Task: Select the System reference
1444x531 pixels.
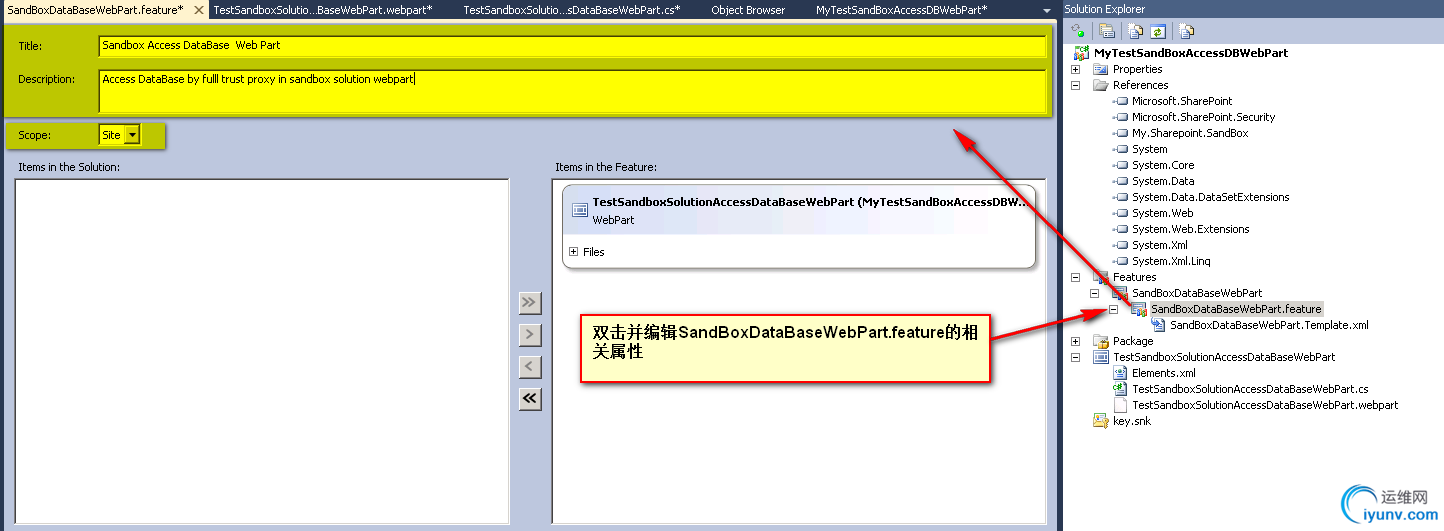Action: tap(1149, 149)
